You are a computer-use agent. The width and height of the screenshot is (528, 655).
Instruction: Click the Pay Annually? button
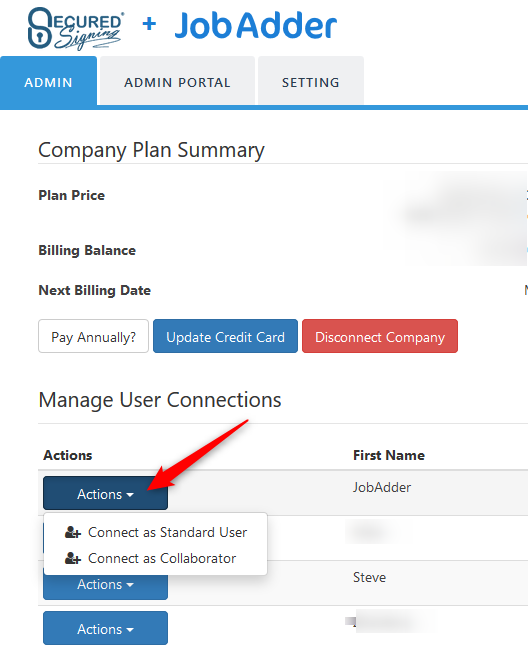pyautogui.click(x=94, y=336)
